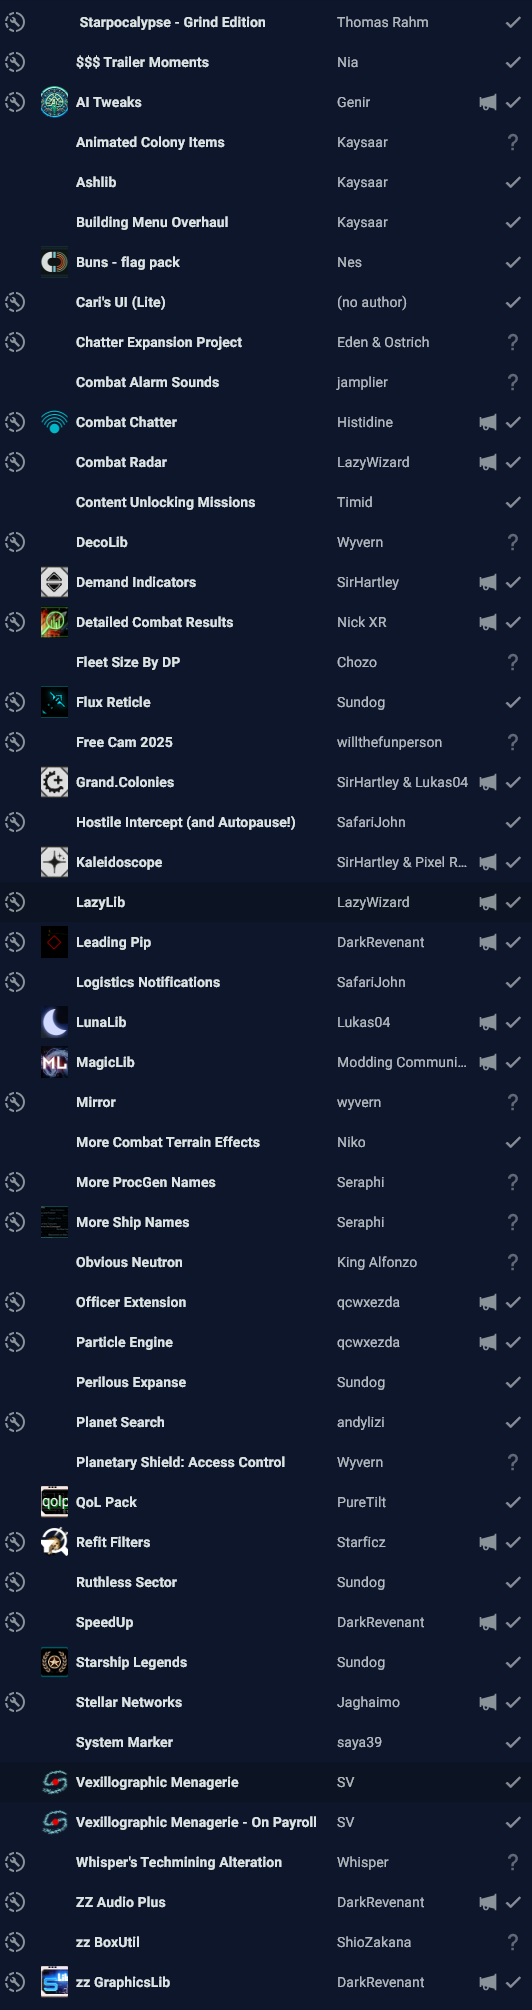Image resolution: width=532 pixels, height=2010 pixels.
Task: Click the megaphone icon on LazyLib row
Action: (488, 902)
